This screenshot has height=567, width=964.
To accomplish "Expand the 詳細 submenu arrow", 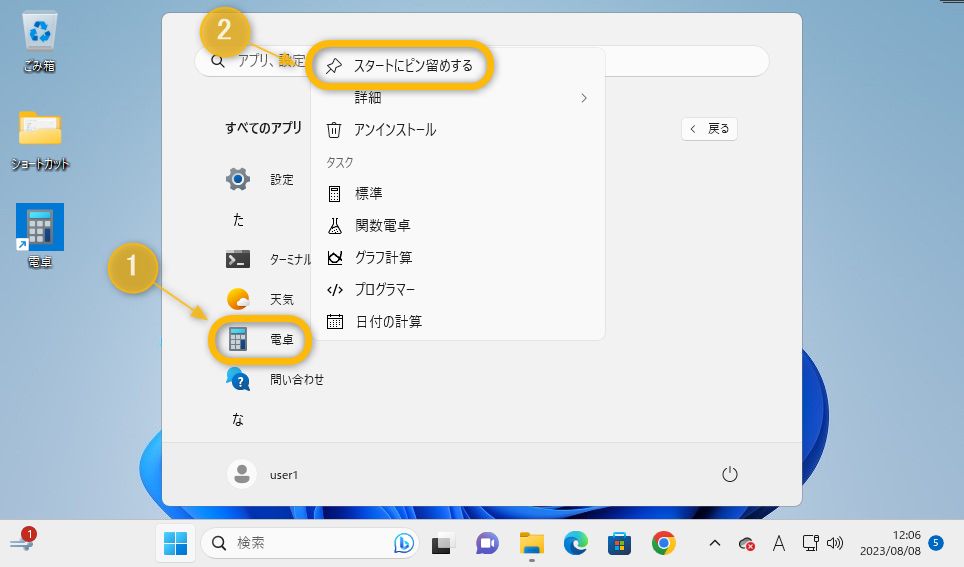I will click(x=583, y=98).
